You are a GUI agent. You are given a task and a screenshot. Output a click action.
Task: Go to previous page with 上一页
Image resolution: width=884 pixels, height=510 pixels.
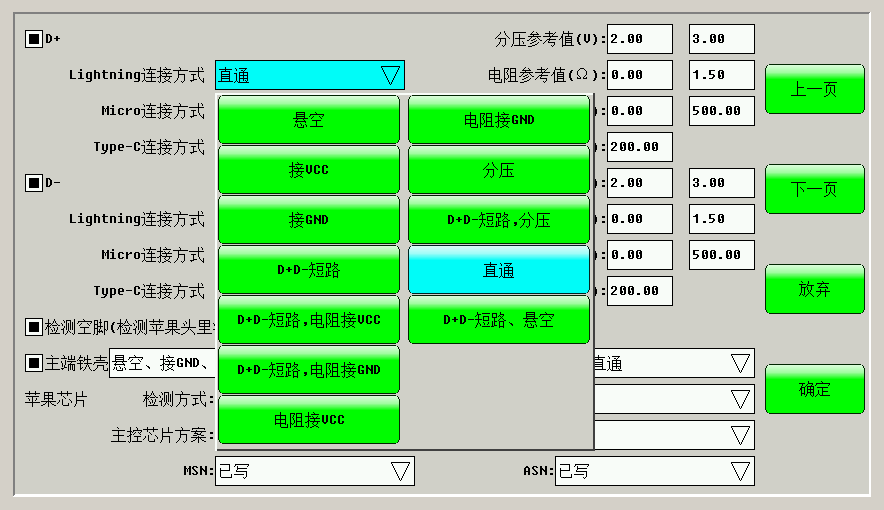click(x=814, y=89)
